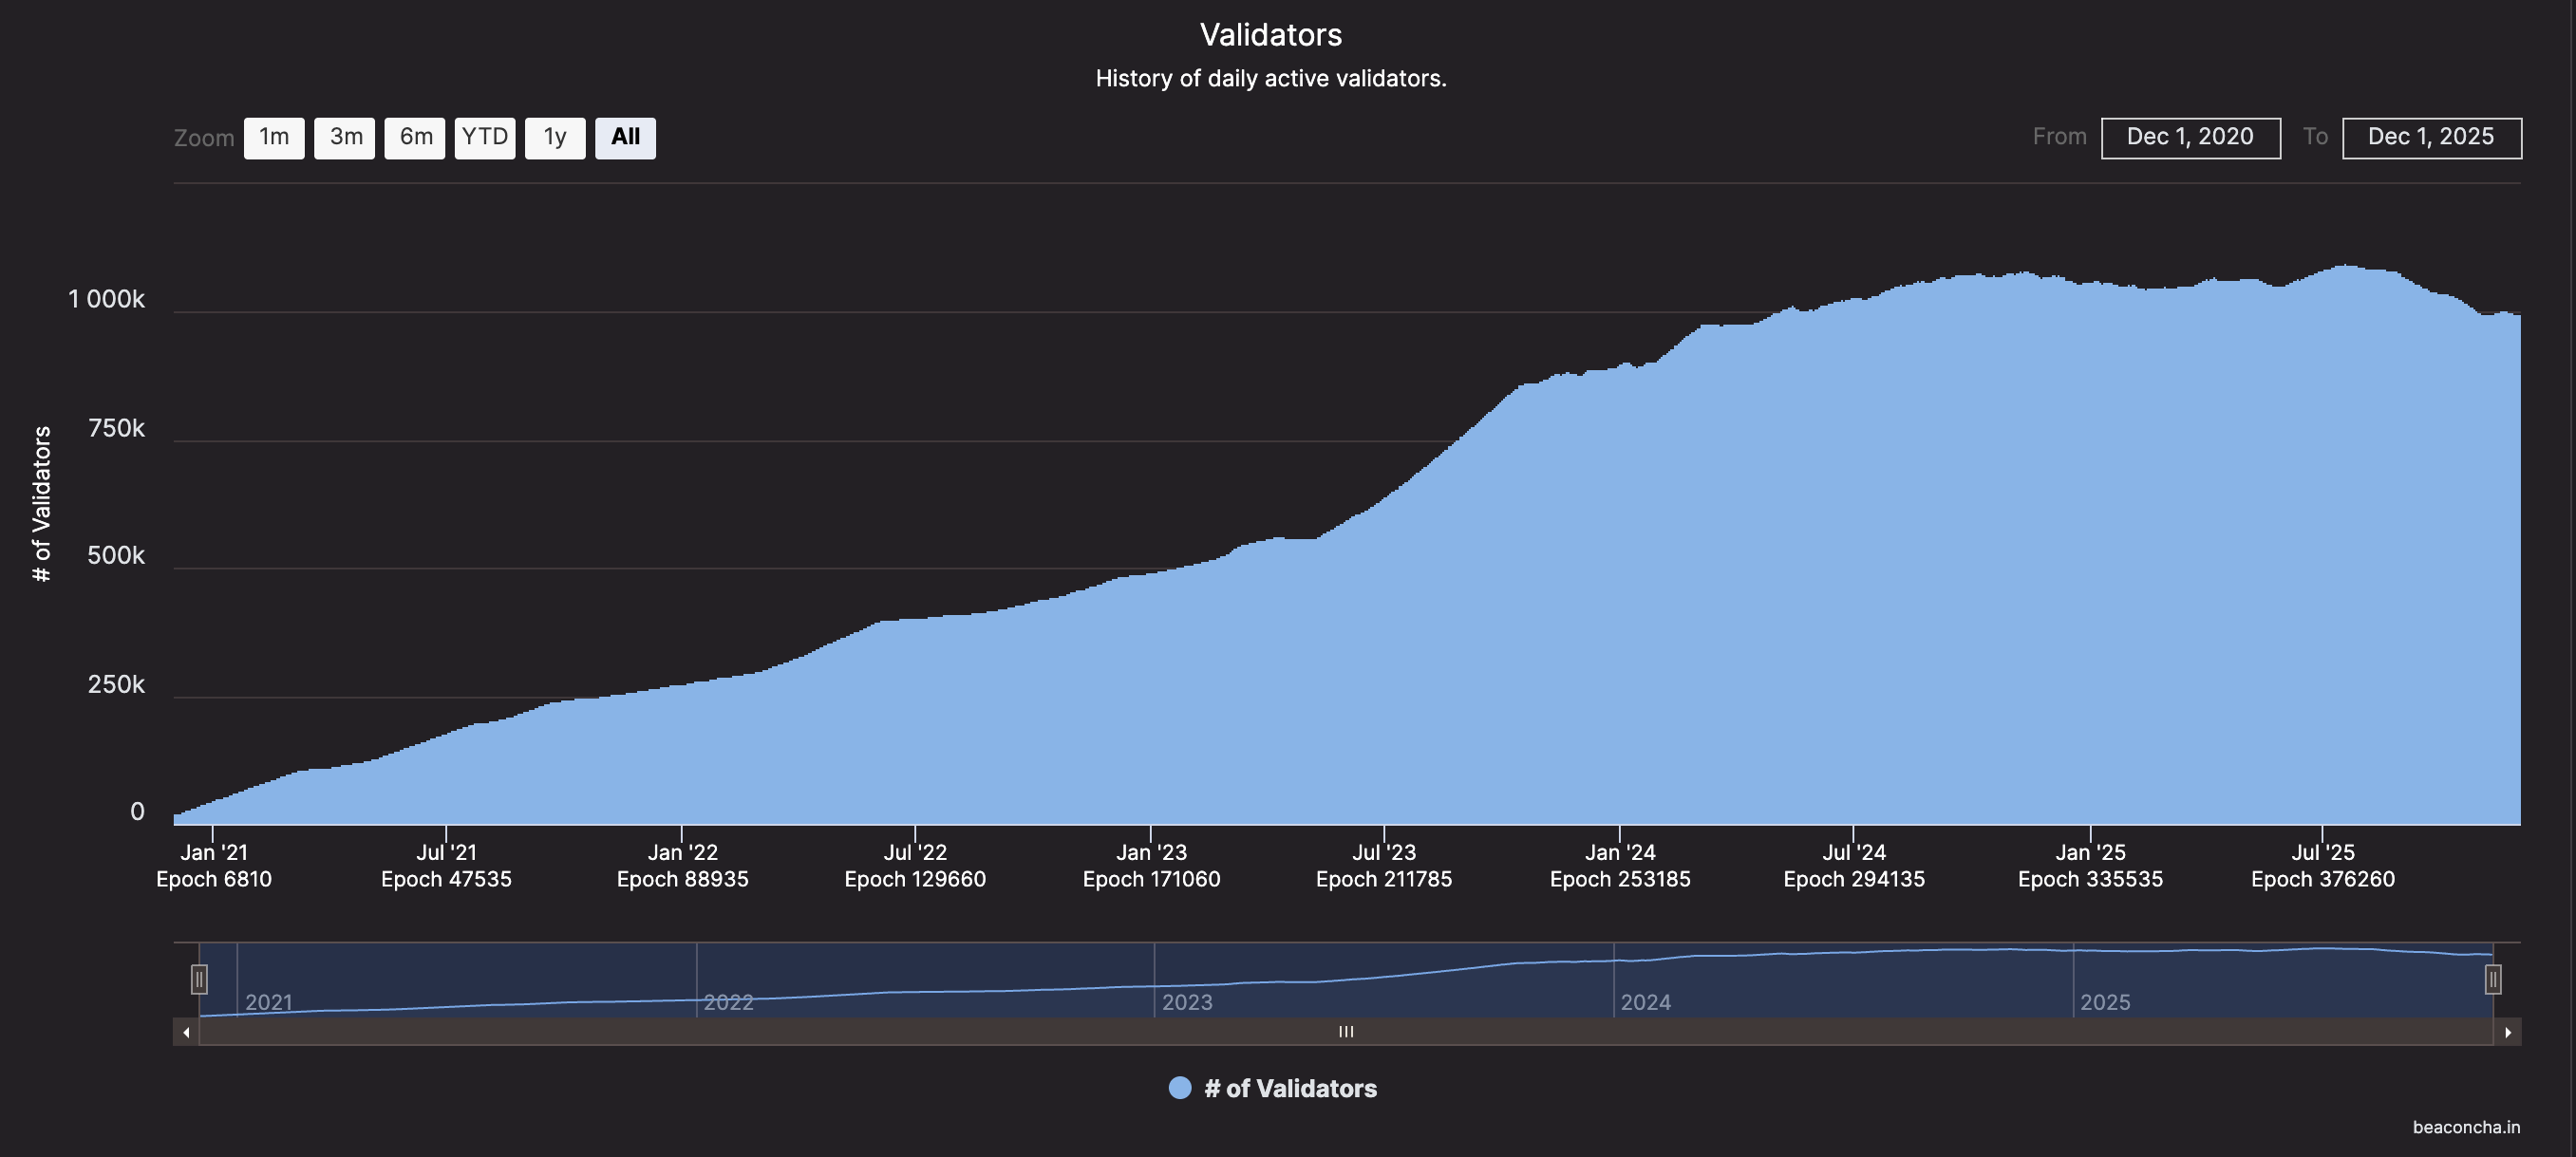The width and height of the screenshot is (2576, 1157).
Task: Select the 1m zoom option
Action: point(273,137)
